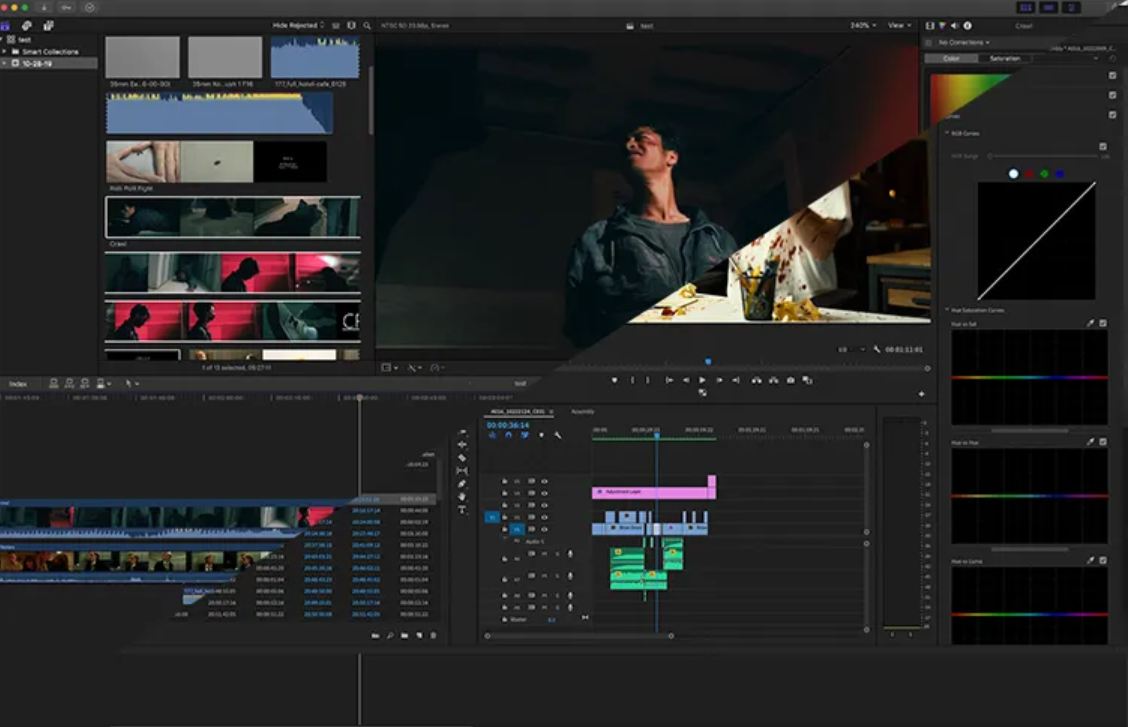Select the Type tool in timeline toolbar
Viewport: 1128px width, 727px height.
click(462, 510)
